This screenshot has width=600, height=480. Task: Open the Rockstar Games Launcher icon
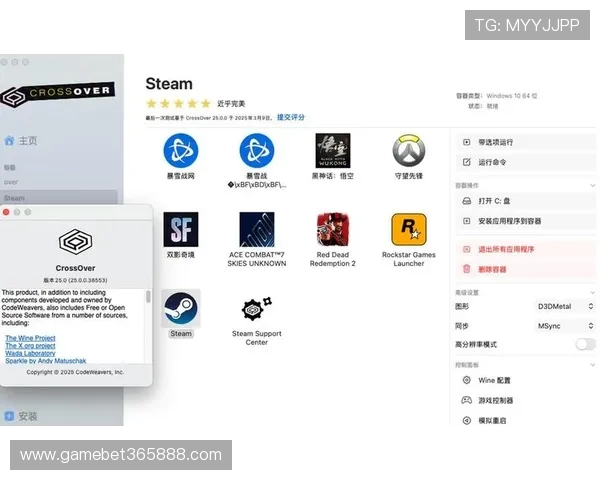(x=409, y=229)
